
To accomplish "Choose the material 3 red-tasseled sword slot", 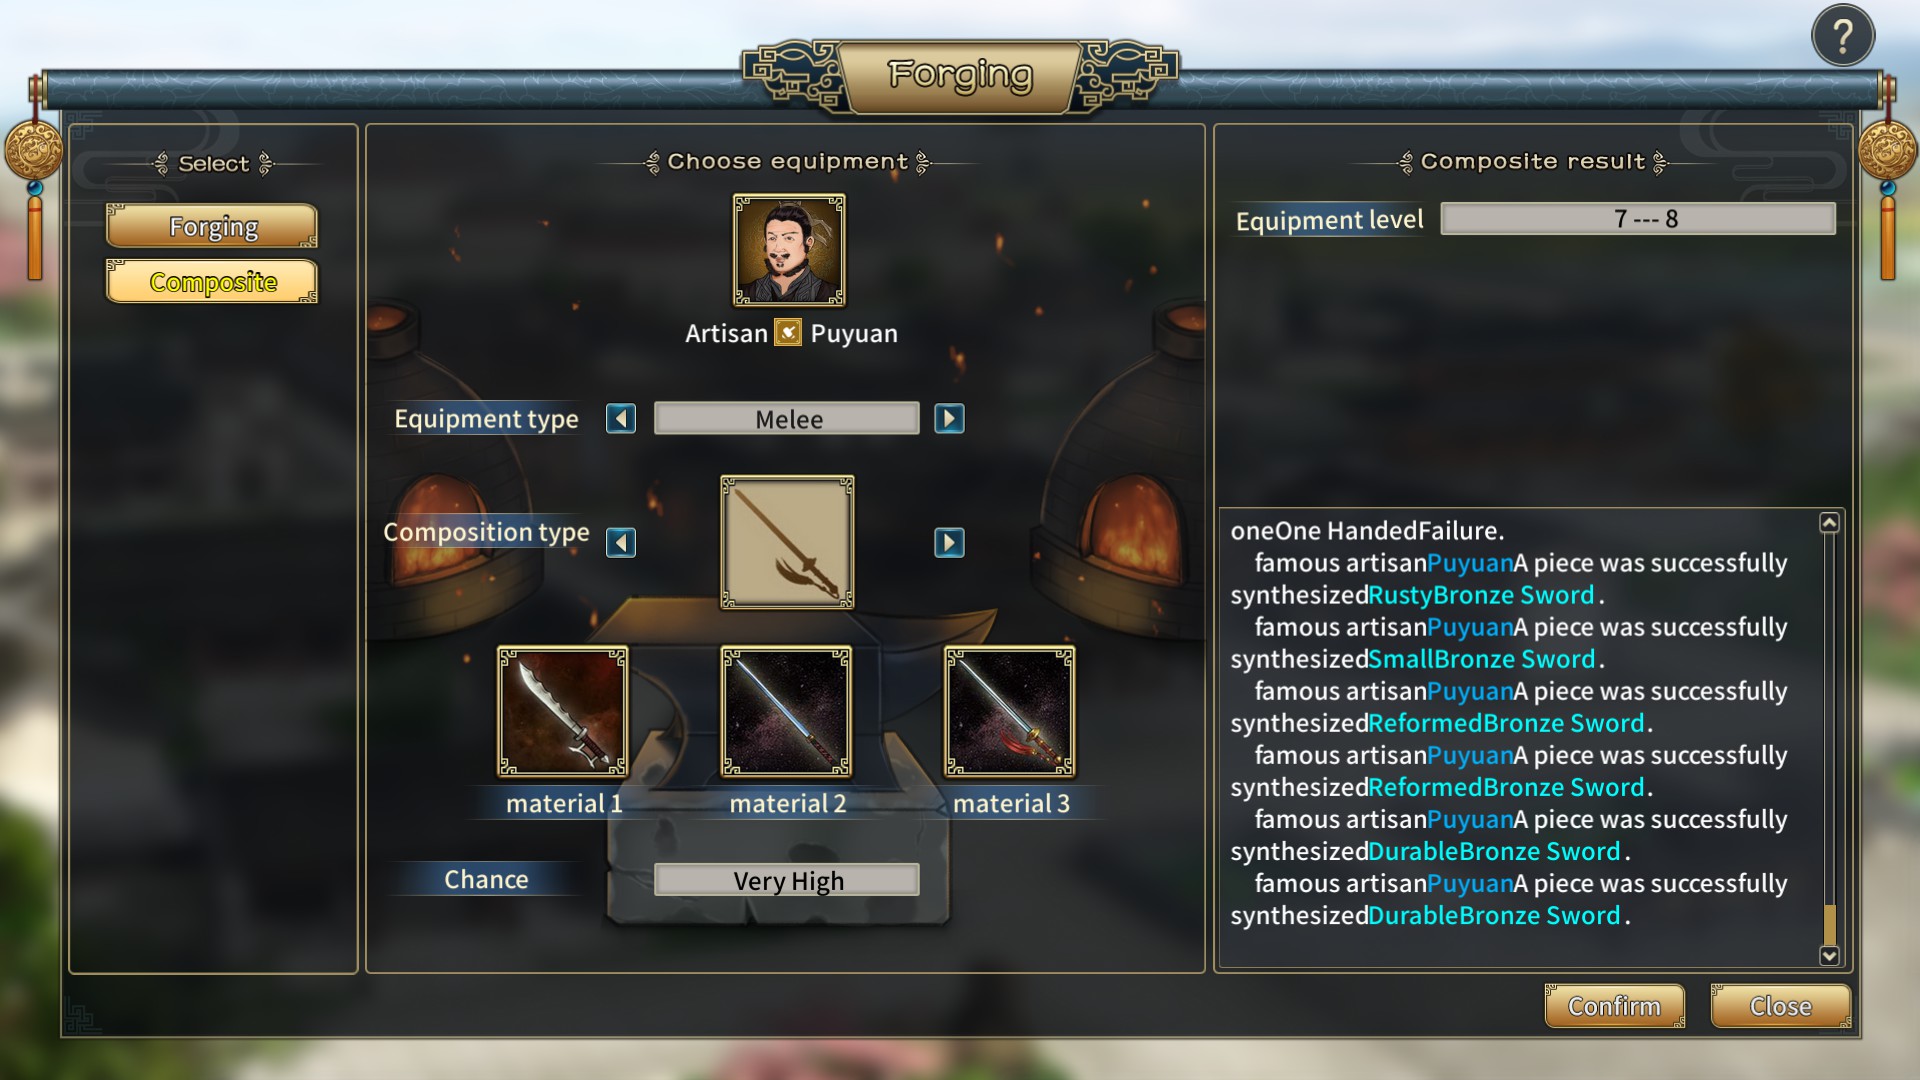I will click(1010, 711).
